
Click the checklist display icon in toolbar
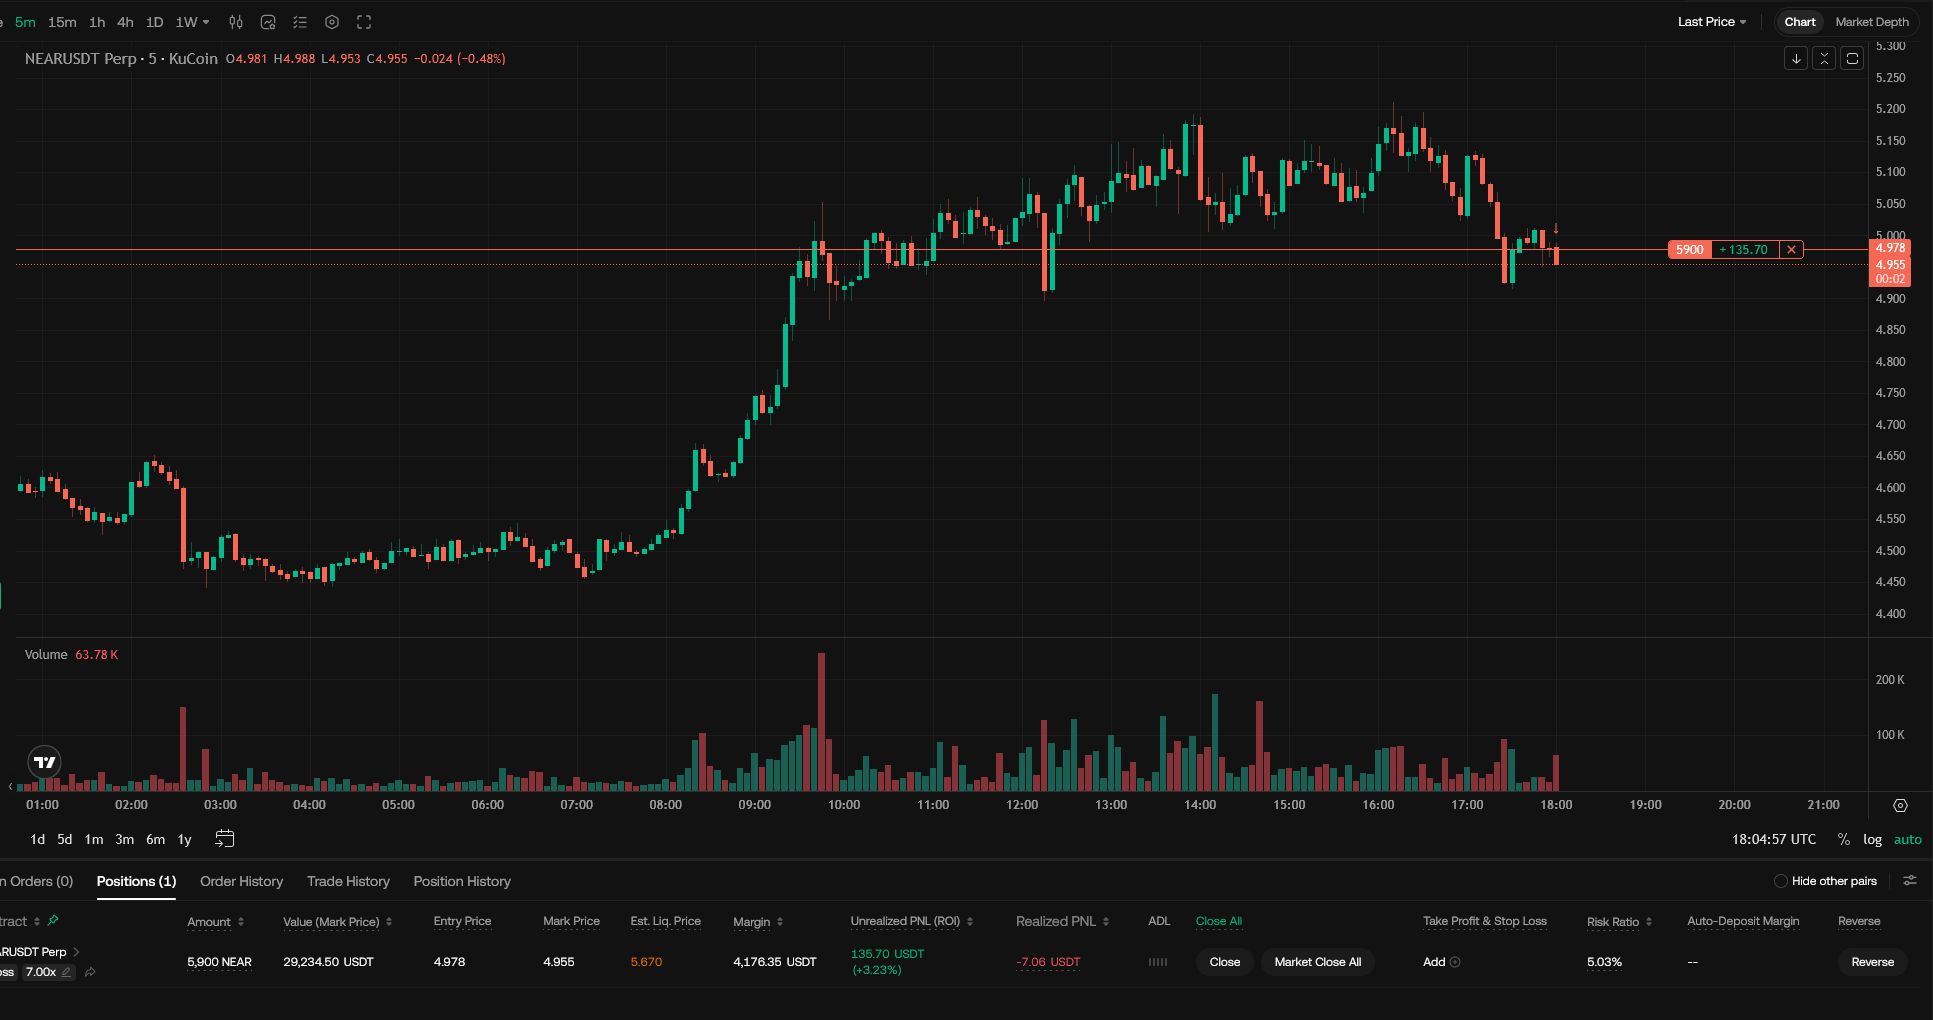tap(300, 22)
